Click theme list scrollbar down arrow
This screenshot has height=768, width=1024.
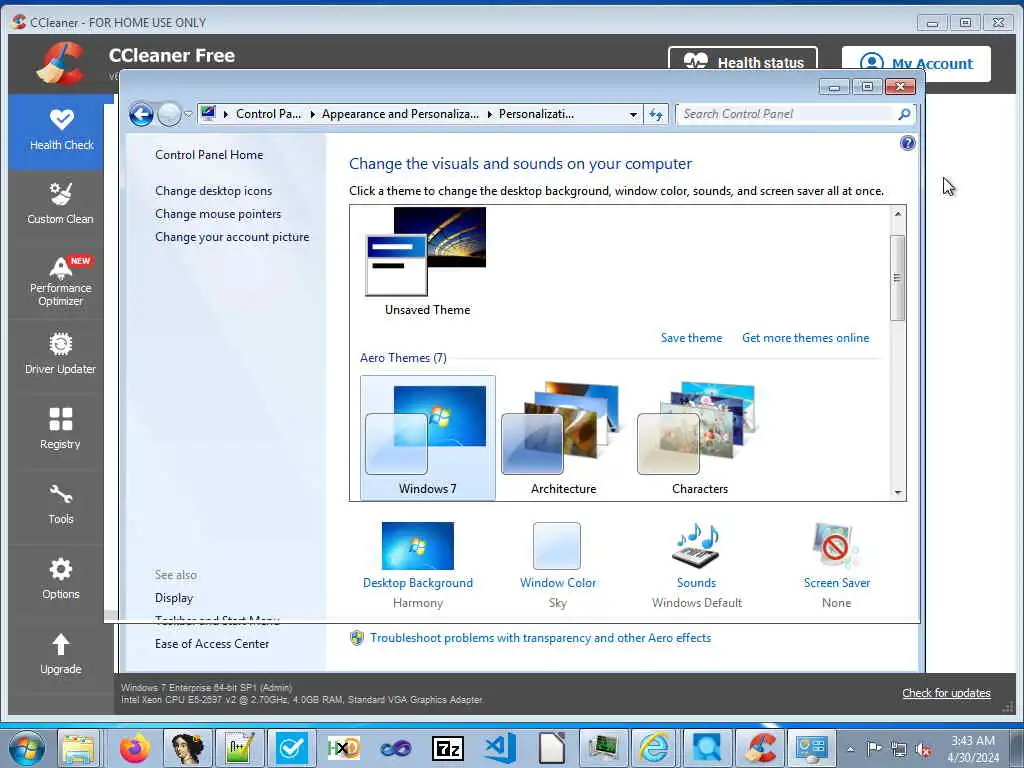coord(898,493)
